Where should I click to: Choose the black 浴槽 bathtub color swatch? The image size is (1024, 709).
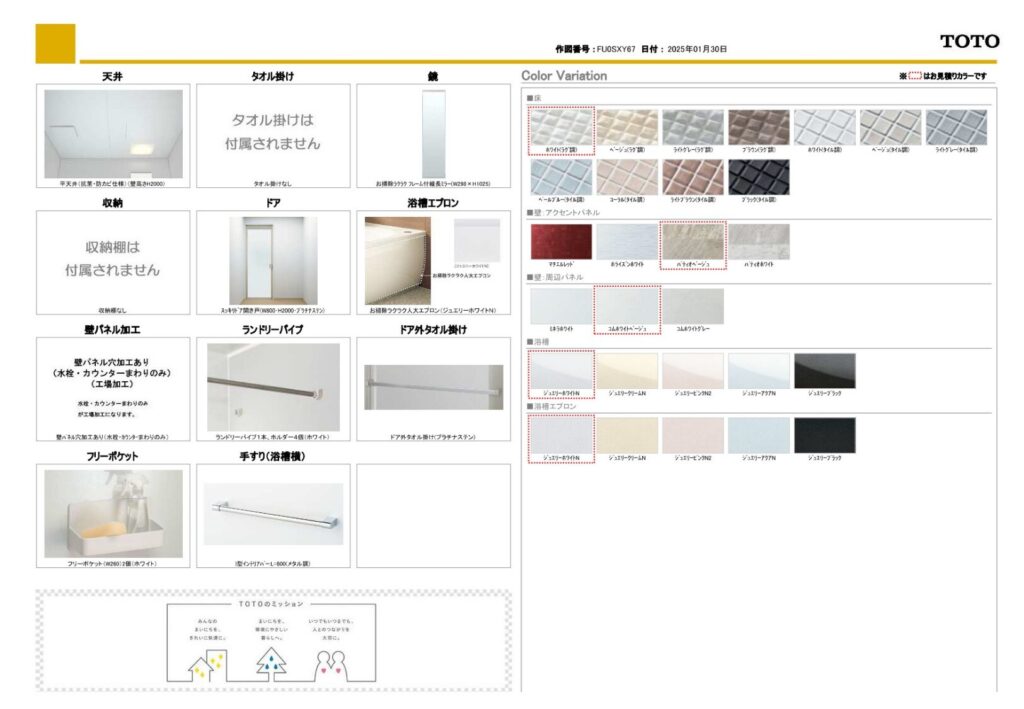click(824, 370)
